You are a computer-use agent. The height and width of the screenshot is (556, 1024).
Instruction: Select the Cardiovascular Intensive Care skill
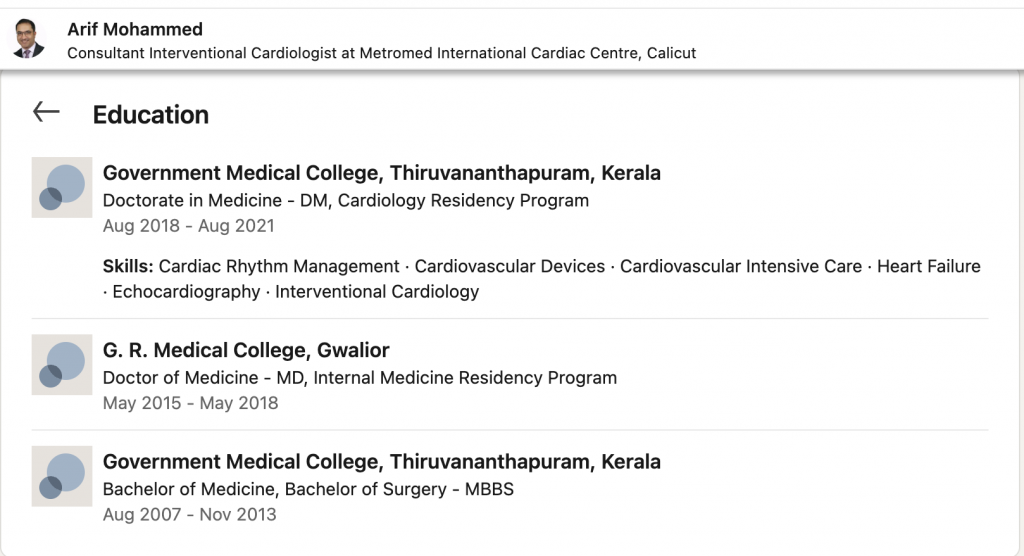pyautogui.click(x=741, y=266)
